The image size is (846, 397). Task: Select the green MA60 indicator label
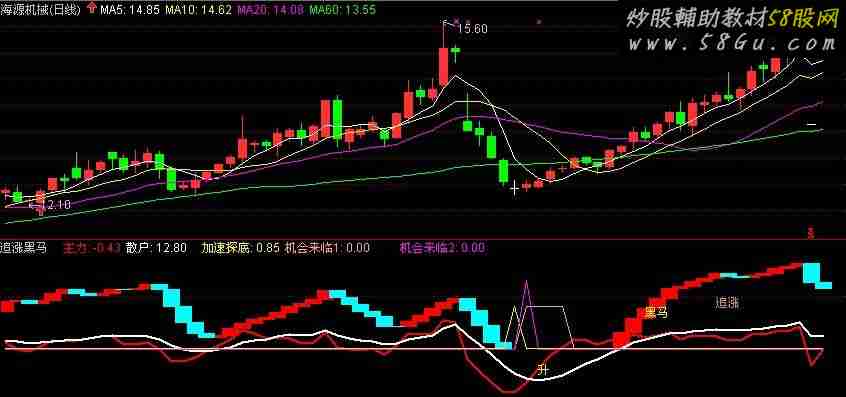343,10
